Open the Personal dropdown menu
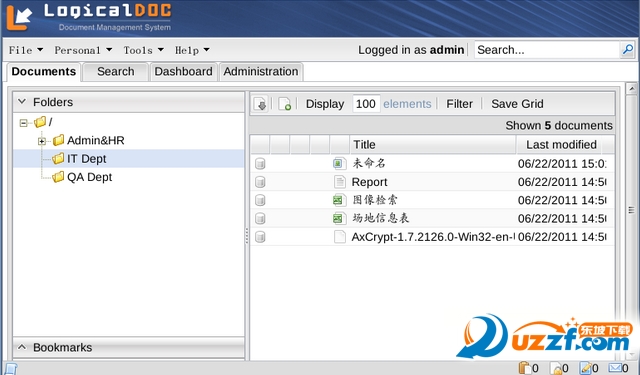 (x=83, y=50)
